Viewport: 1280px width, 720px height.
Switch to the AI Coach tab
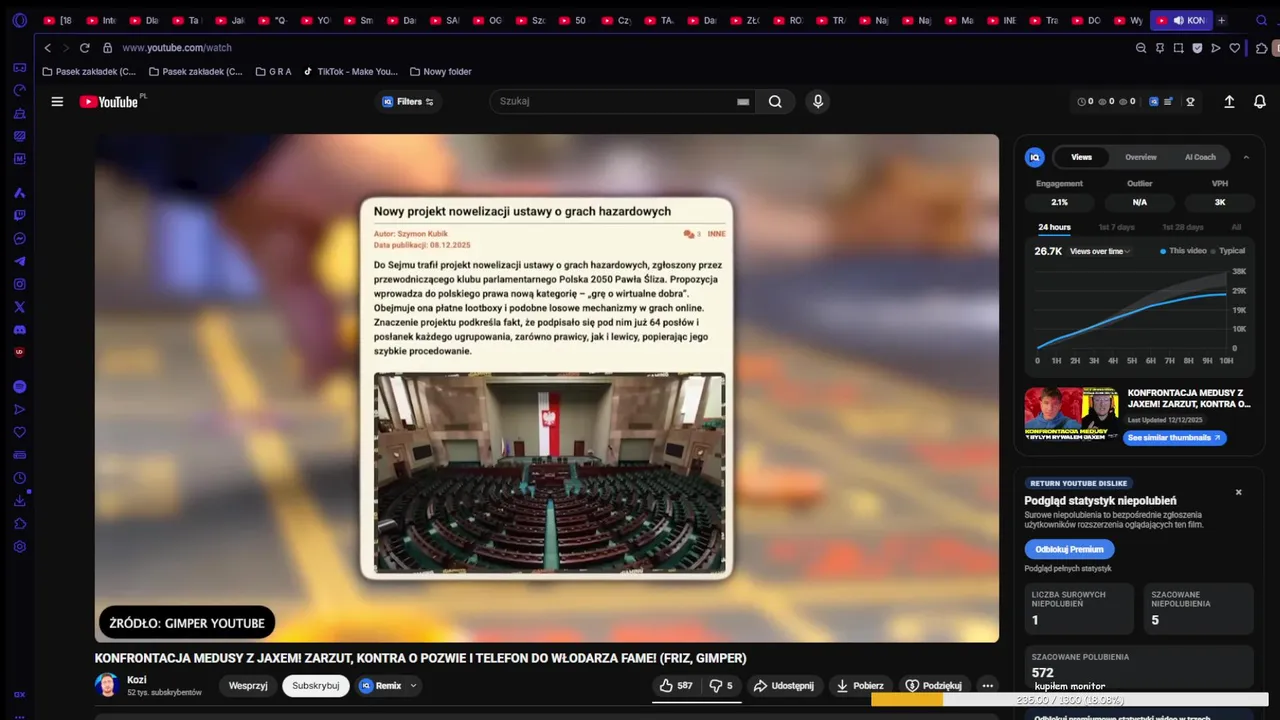(x=1200, y=157)
